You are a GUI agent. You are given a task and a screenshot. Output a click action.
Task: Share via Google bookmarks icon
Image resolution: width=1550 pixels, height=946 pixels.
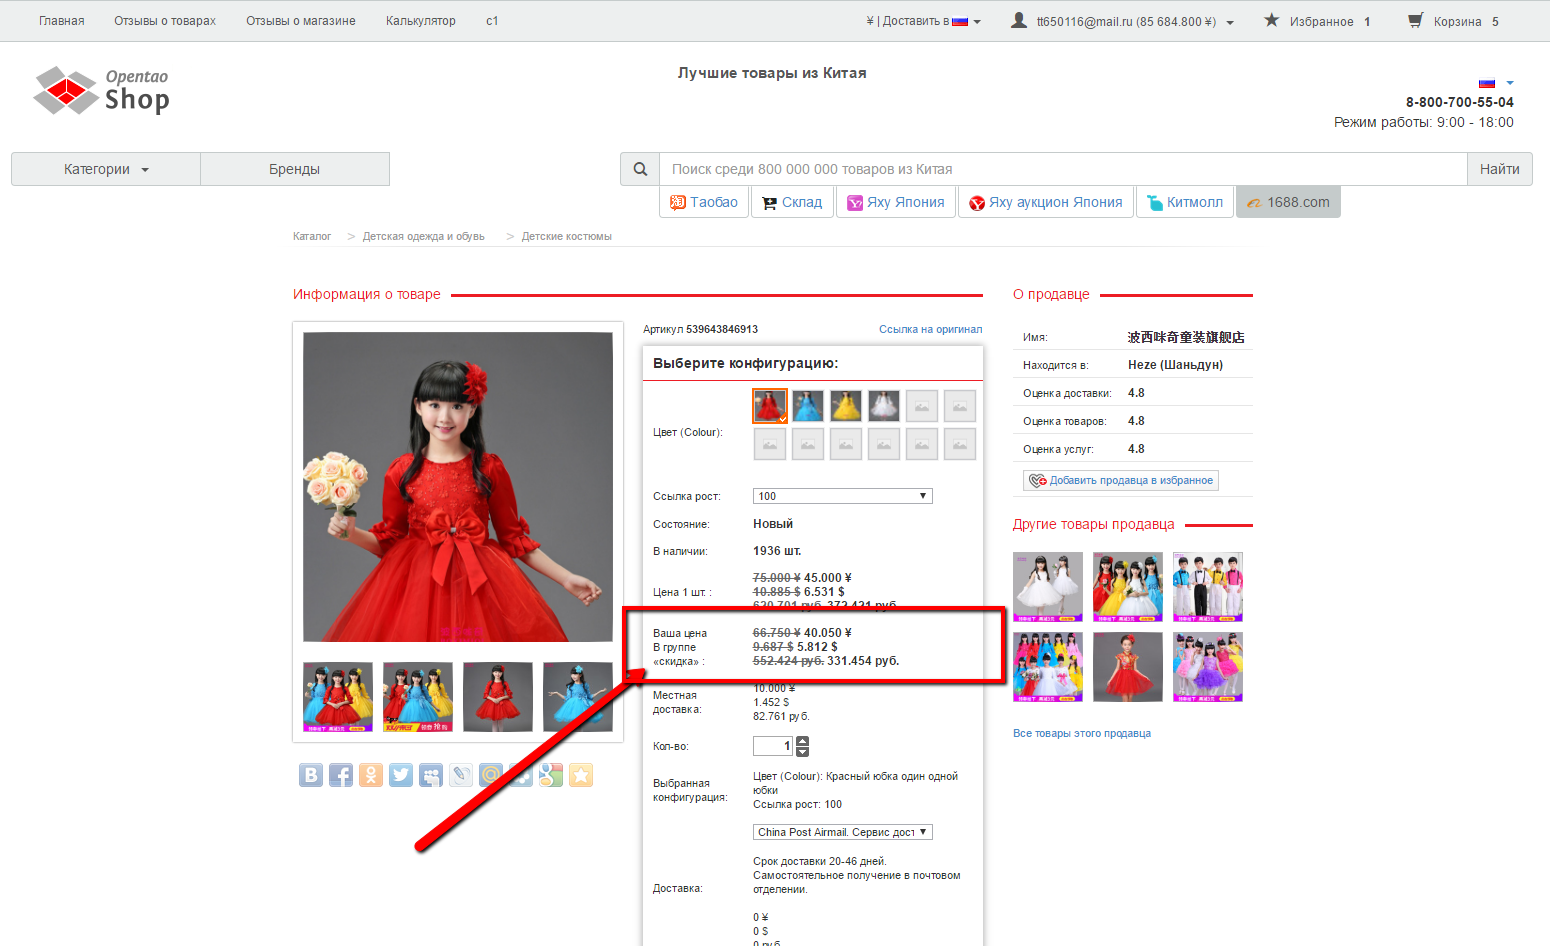tap(551, 775)
